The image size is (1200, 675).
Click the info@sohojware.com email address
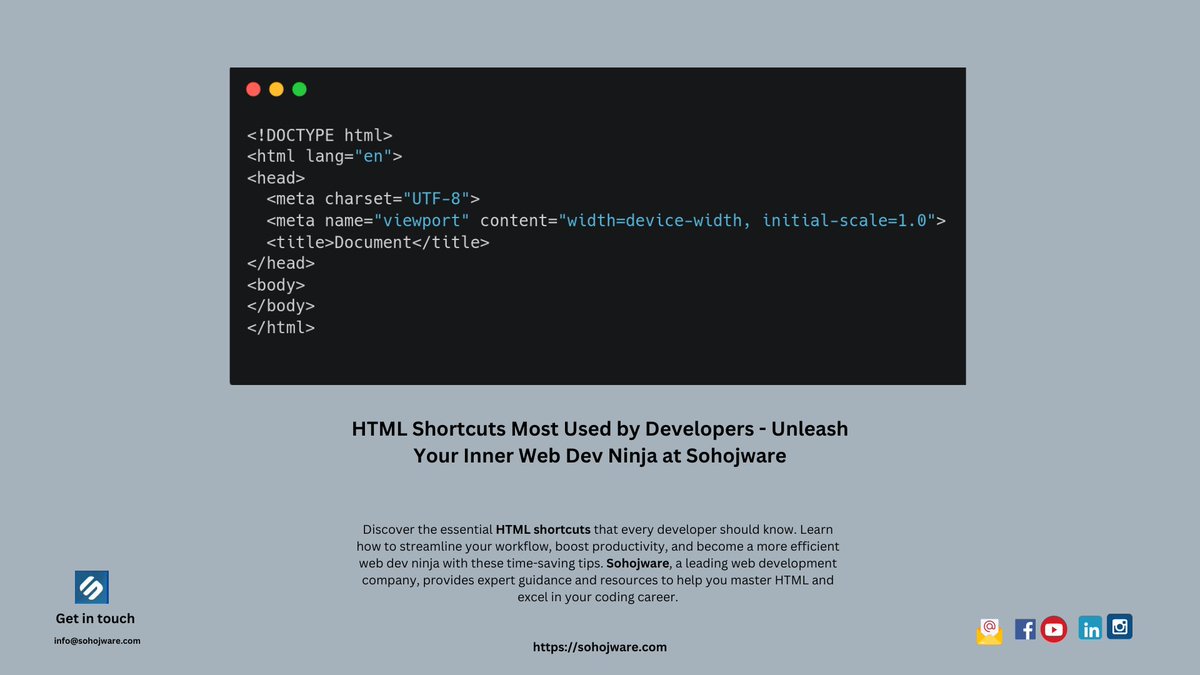[x=97, y=640]
